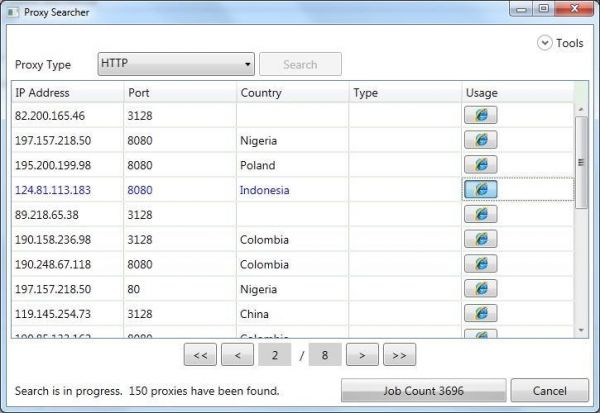The image size is (600, 413).
Task: Sort by the IP Address column header
Action: pyautogui.click(x=68, y=93)
